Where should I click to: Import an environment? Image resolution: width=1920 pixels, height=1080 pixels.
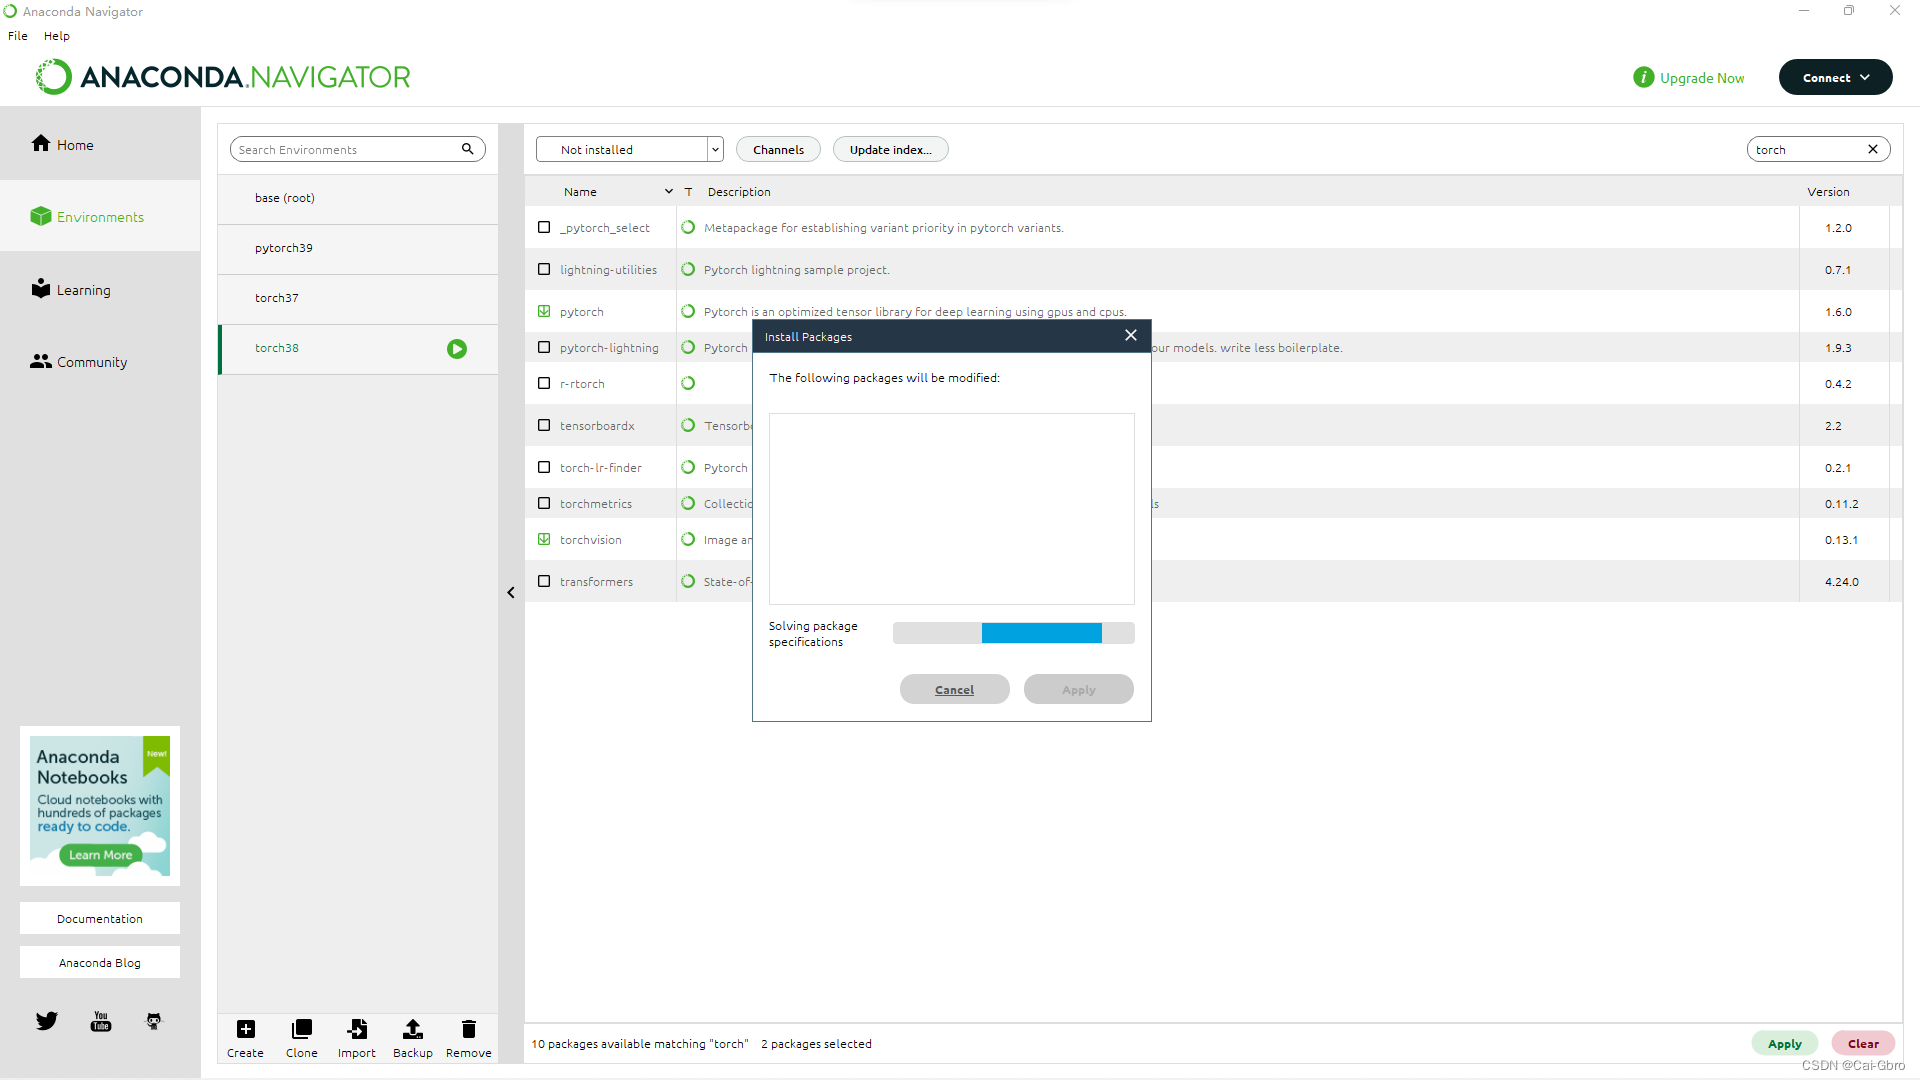pos(357,1038)
